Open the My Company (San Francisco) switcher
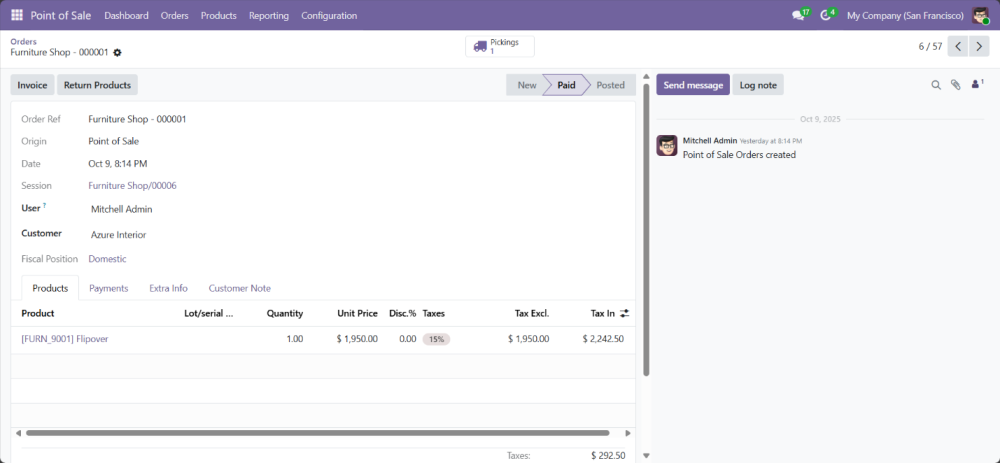 [x=904, y=15]
